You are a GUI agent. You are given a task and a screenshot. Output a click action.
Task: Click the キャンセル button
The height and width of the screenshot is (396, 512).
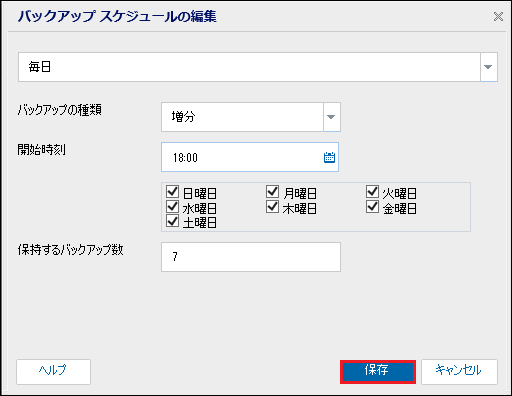click(x=459, y=372)
